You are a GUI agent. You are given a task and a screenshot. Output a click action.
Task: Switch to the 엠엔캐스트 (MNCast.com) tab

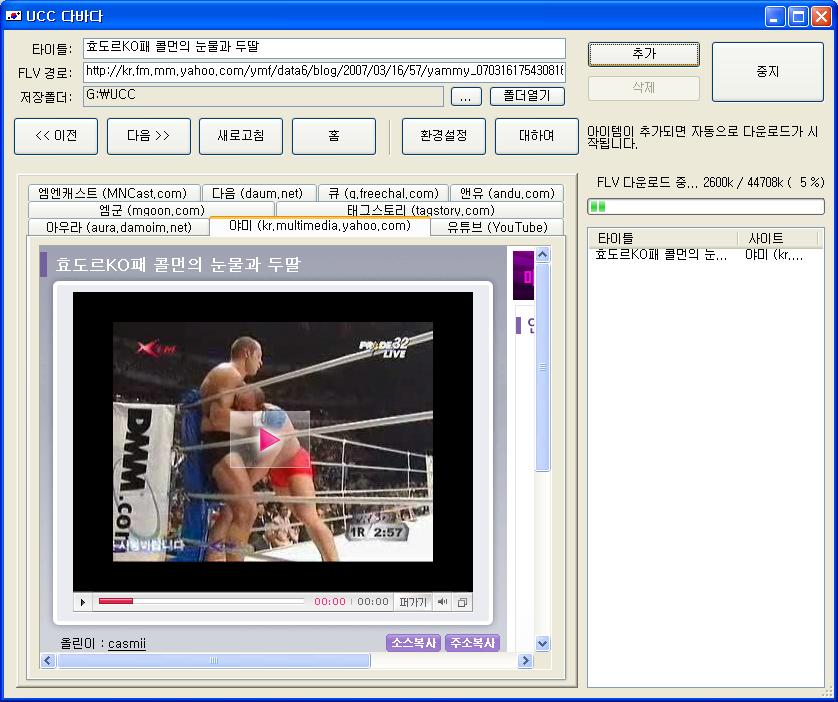click(114, 193)
